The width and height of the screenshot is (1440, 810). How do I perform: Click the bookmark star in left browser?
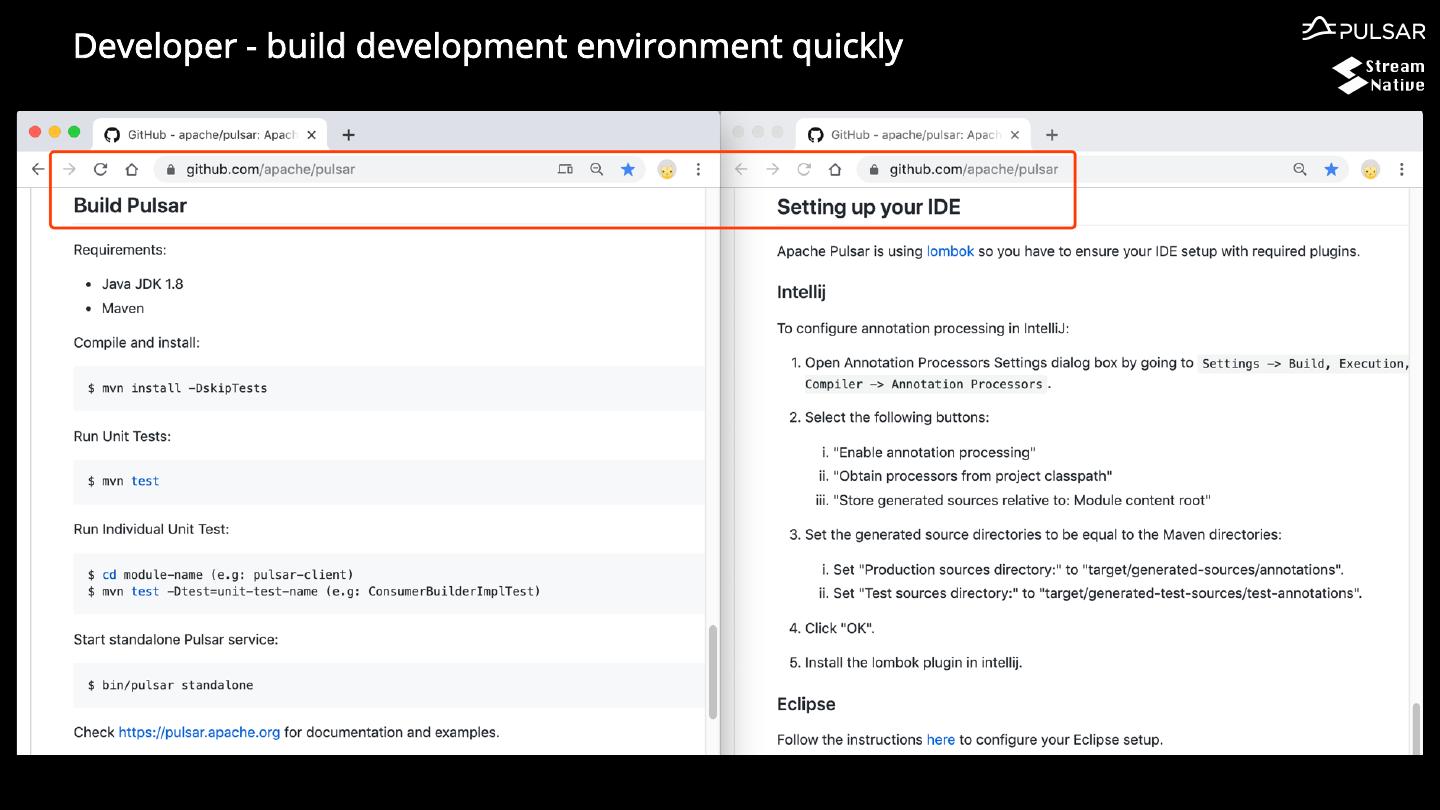click(x=628, y=170)
